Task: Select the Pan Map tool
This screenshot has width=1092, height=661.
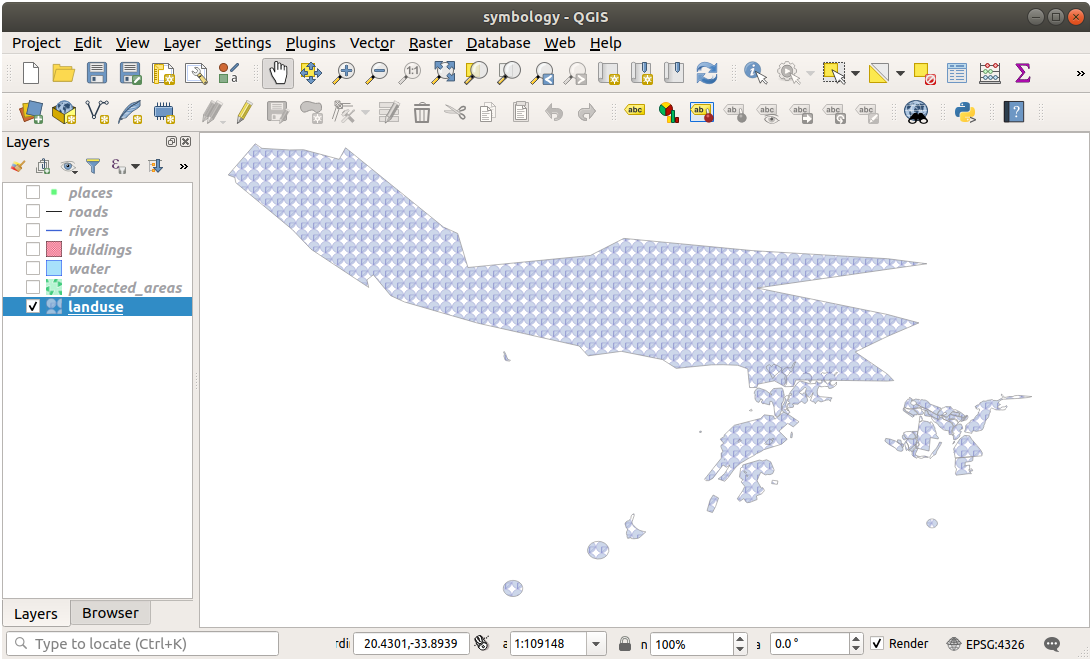Action: click(x=278, y=72)
